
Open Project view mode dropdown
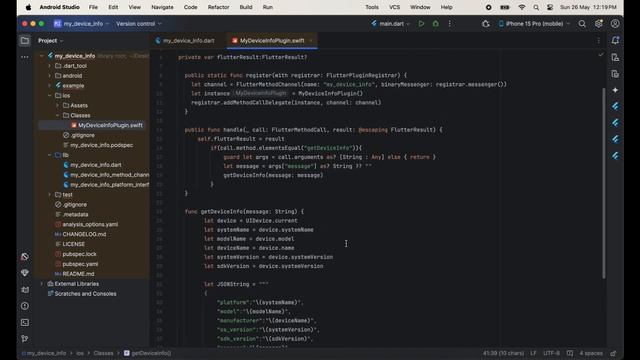pyautogui.click(x=51, y=40)
